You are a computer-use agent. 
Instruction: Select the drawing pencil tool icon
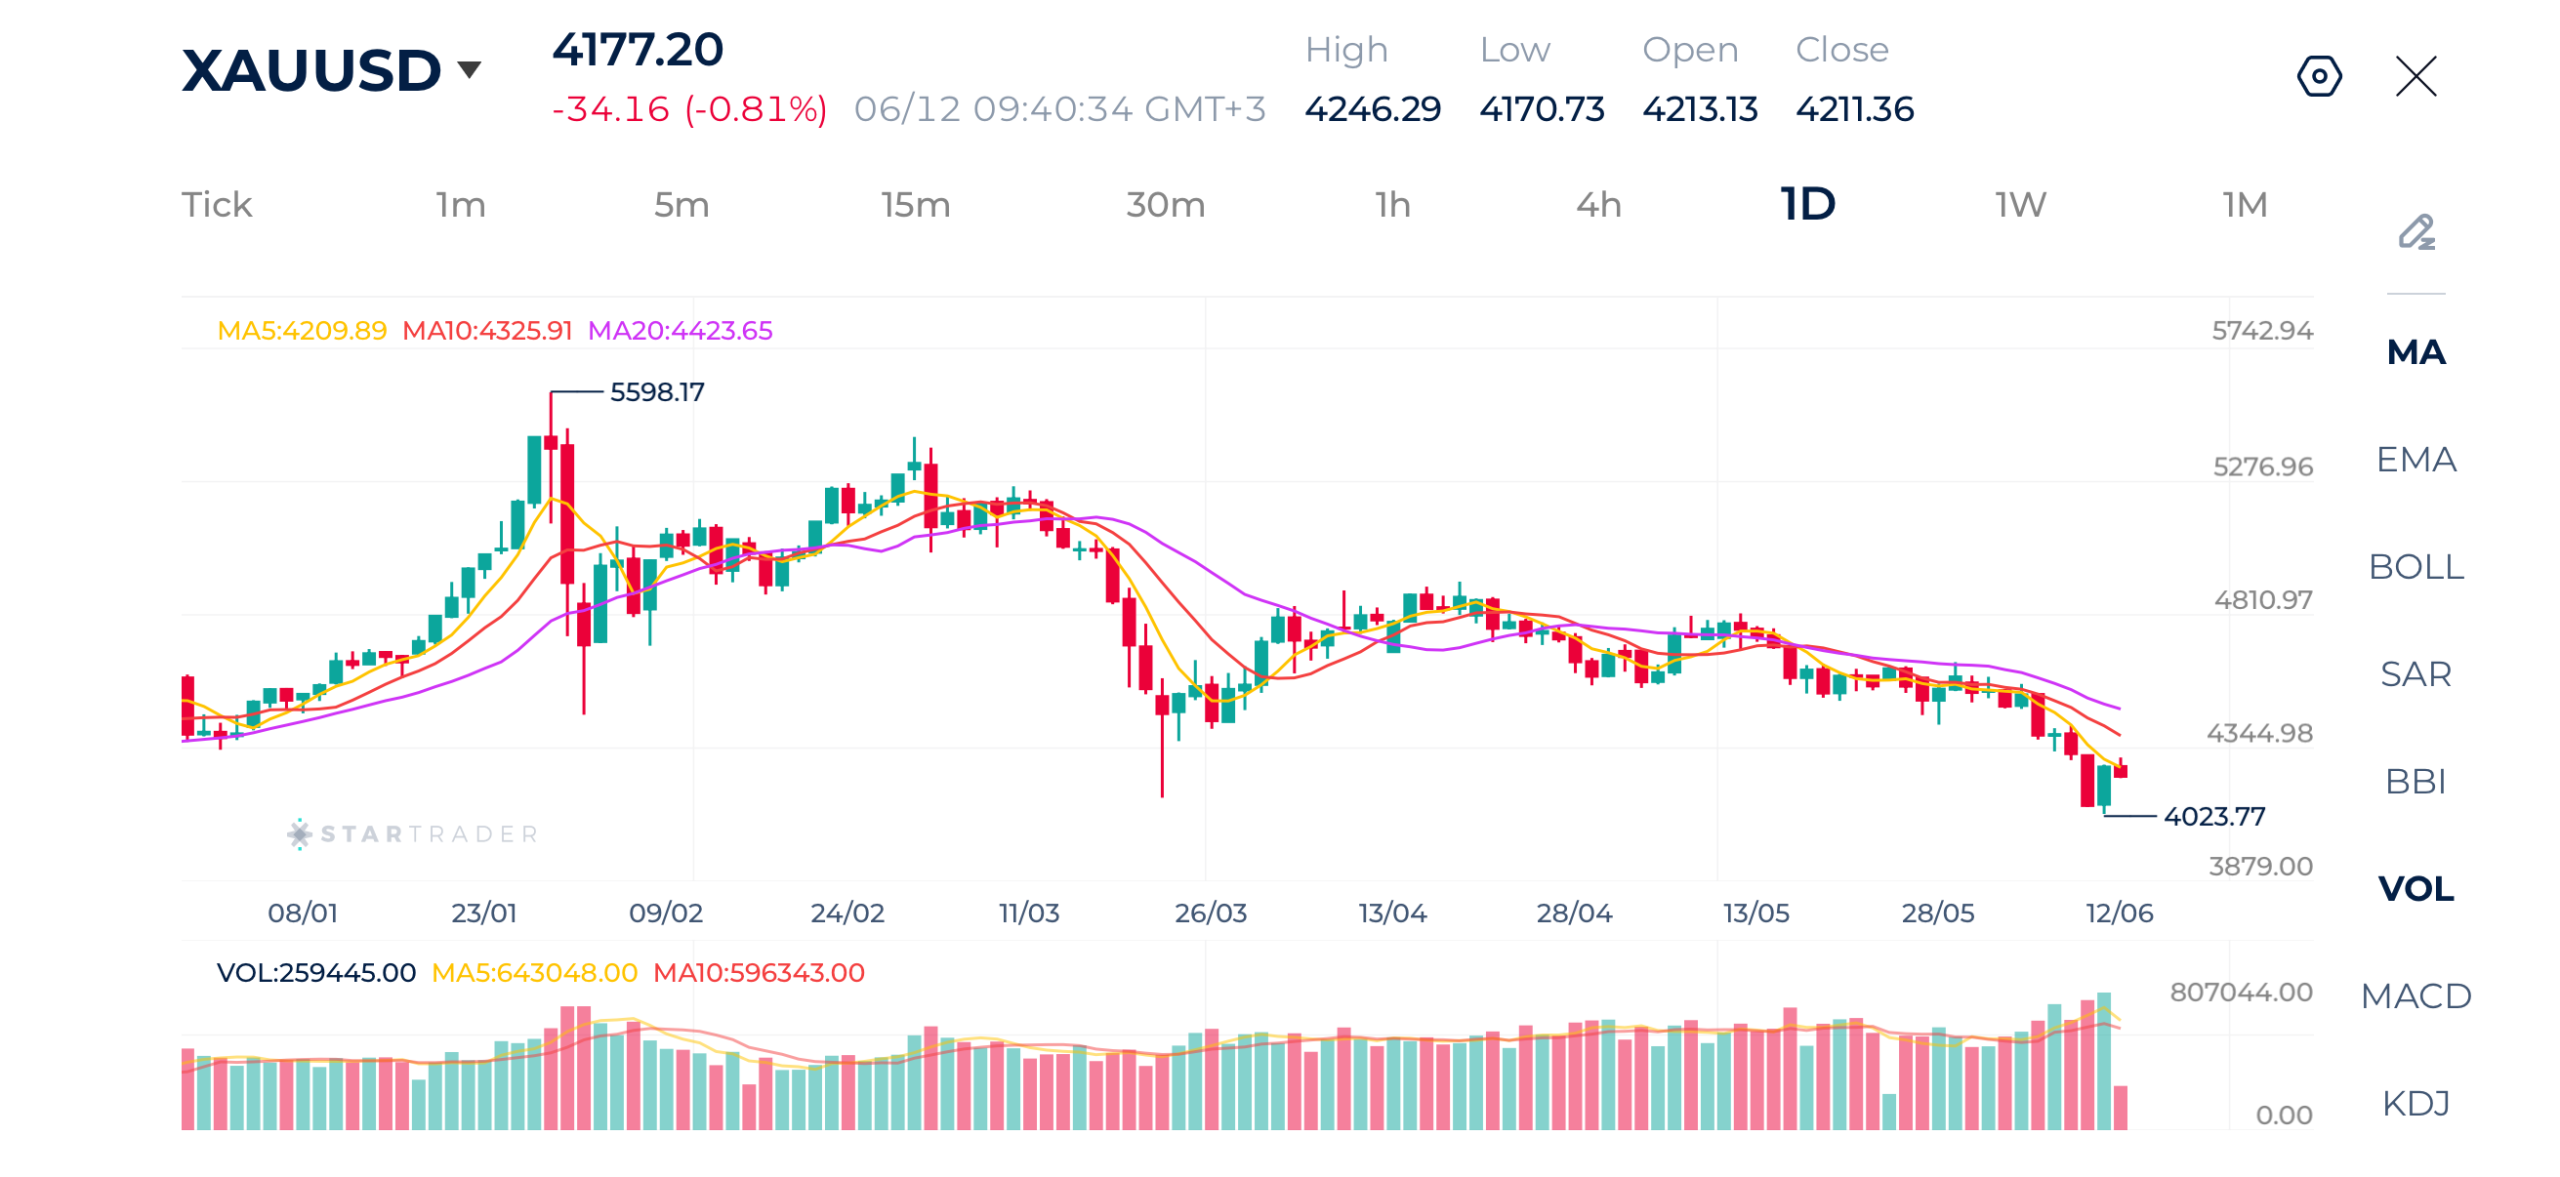pos(2416,232)
